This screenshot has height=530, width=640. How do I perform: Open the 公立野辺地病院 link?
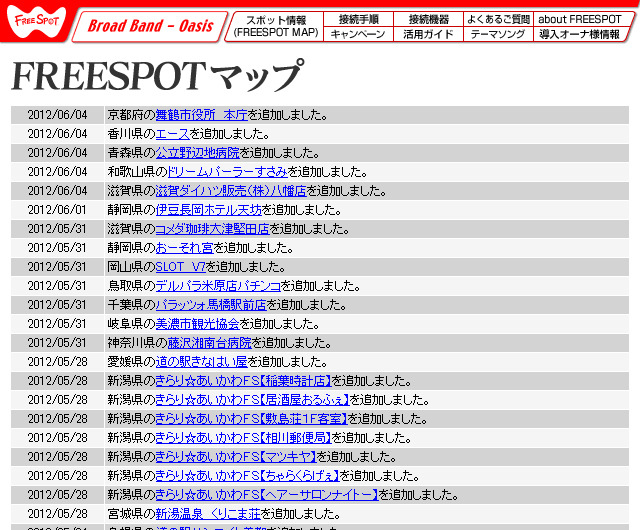[198, 153]
